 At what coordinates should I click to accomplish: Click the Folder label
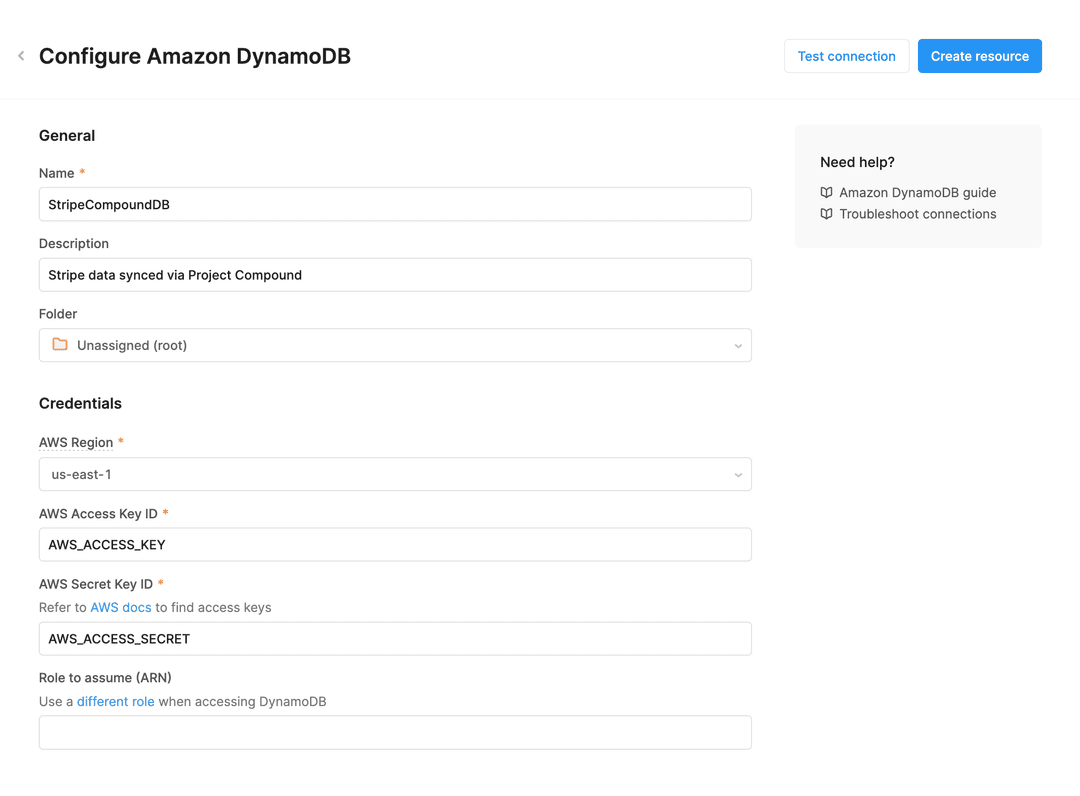[x=58, y=314]
